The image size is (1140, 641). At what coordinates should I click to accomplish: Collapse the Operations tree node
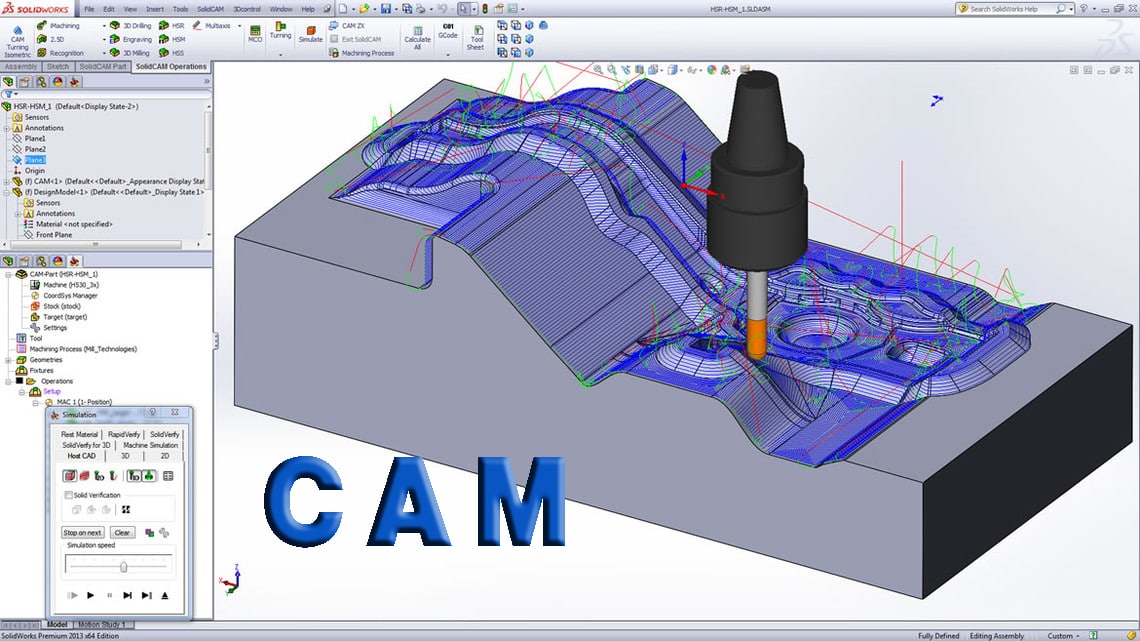tap(9, 382)
